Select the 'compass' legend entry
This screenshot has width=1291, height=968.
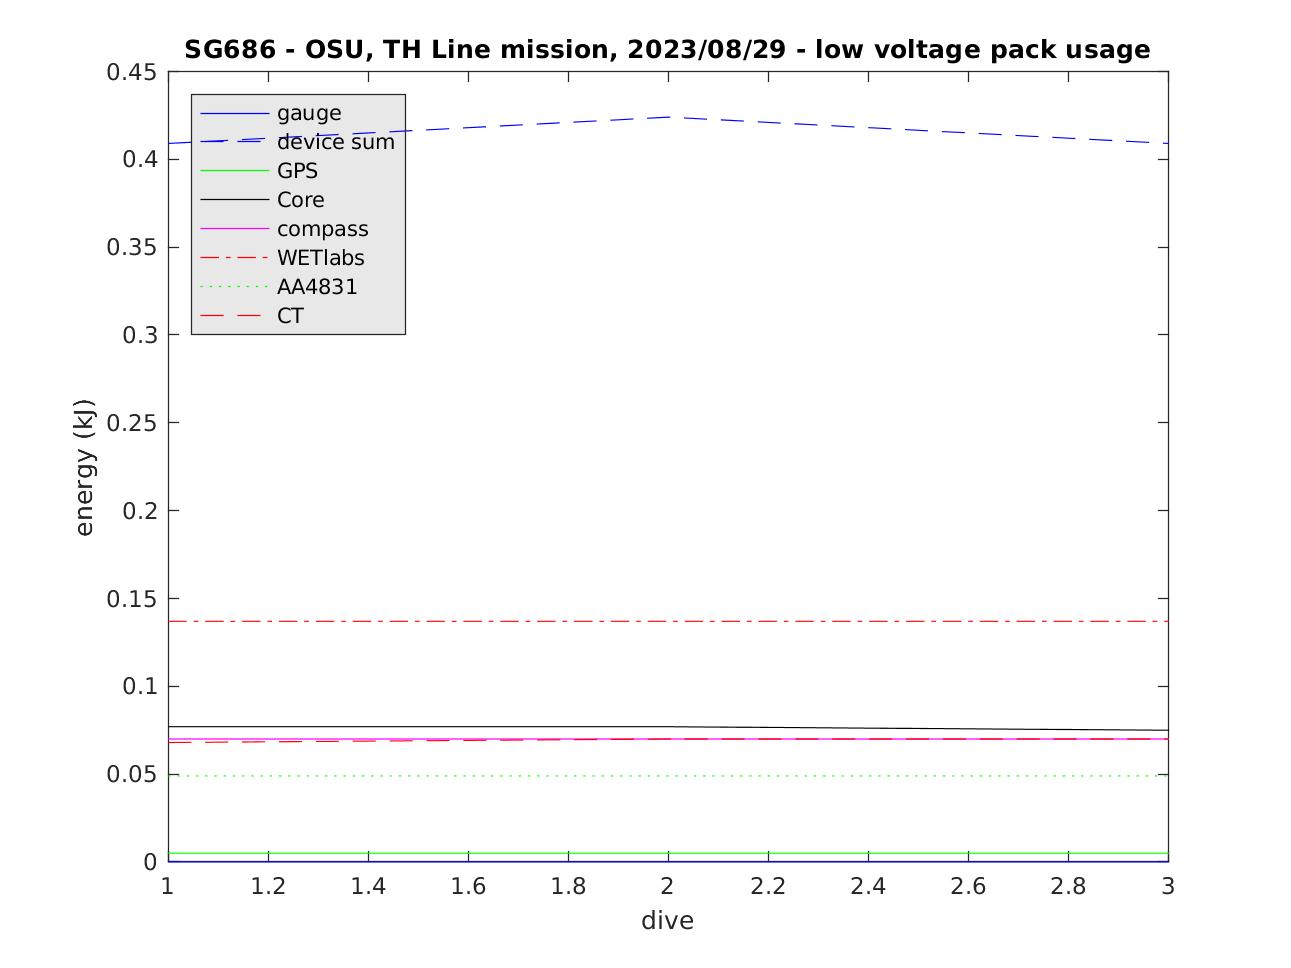pyautogui.click(x=322, y=229)
